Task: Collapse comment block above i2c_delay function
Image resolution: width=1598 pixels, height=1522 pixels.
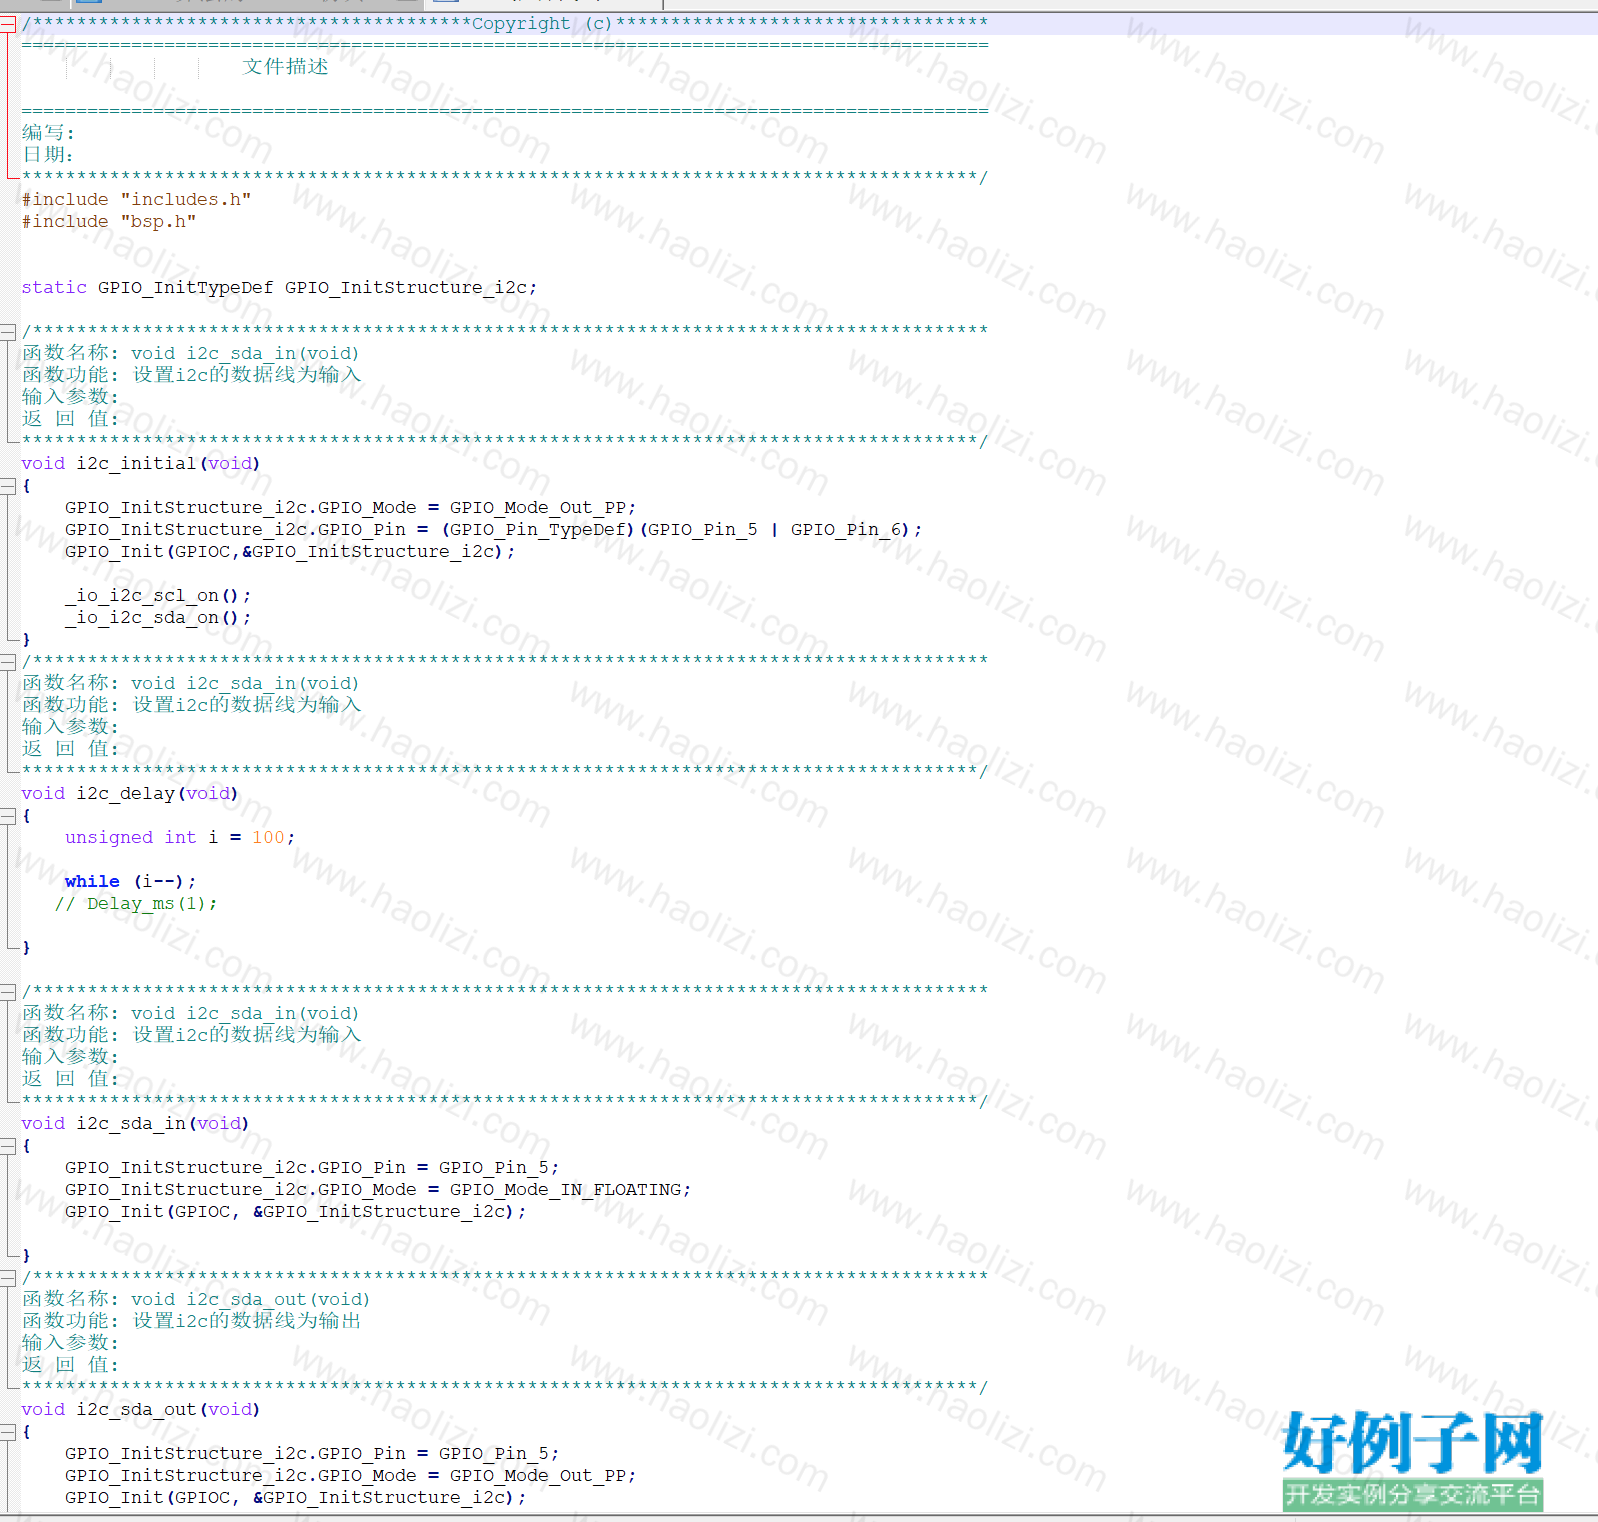Action: pos(8,661)
